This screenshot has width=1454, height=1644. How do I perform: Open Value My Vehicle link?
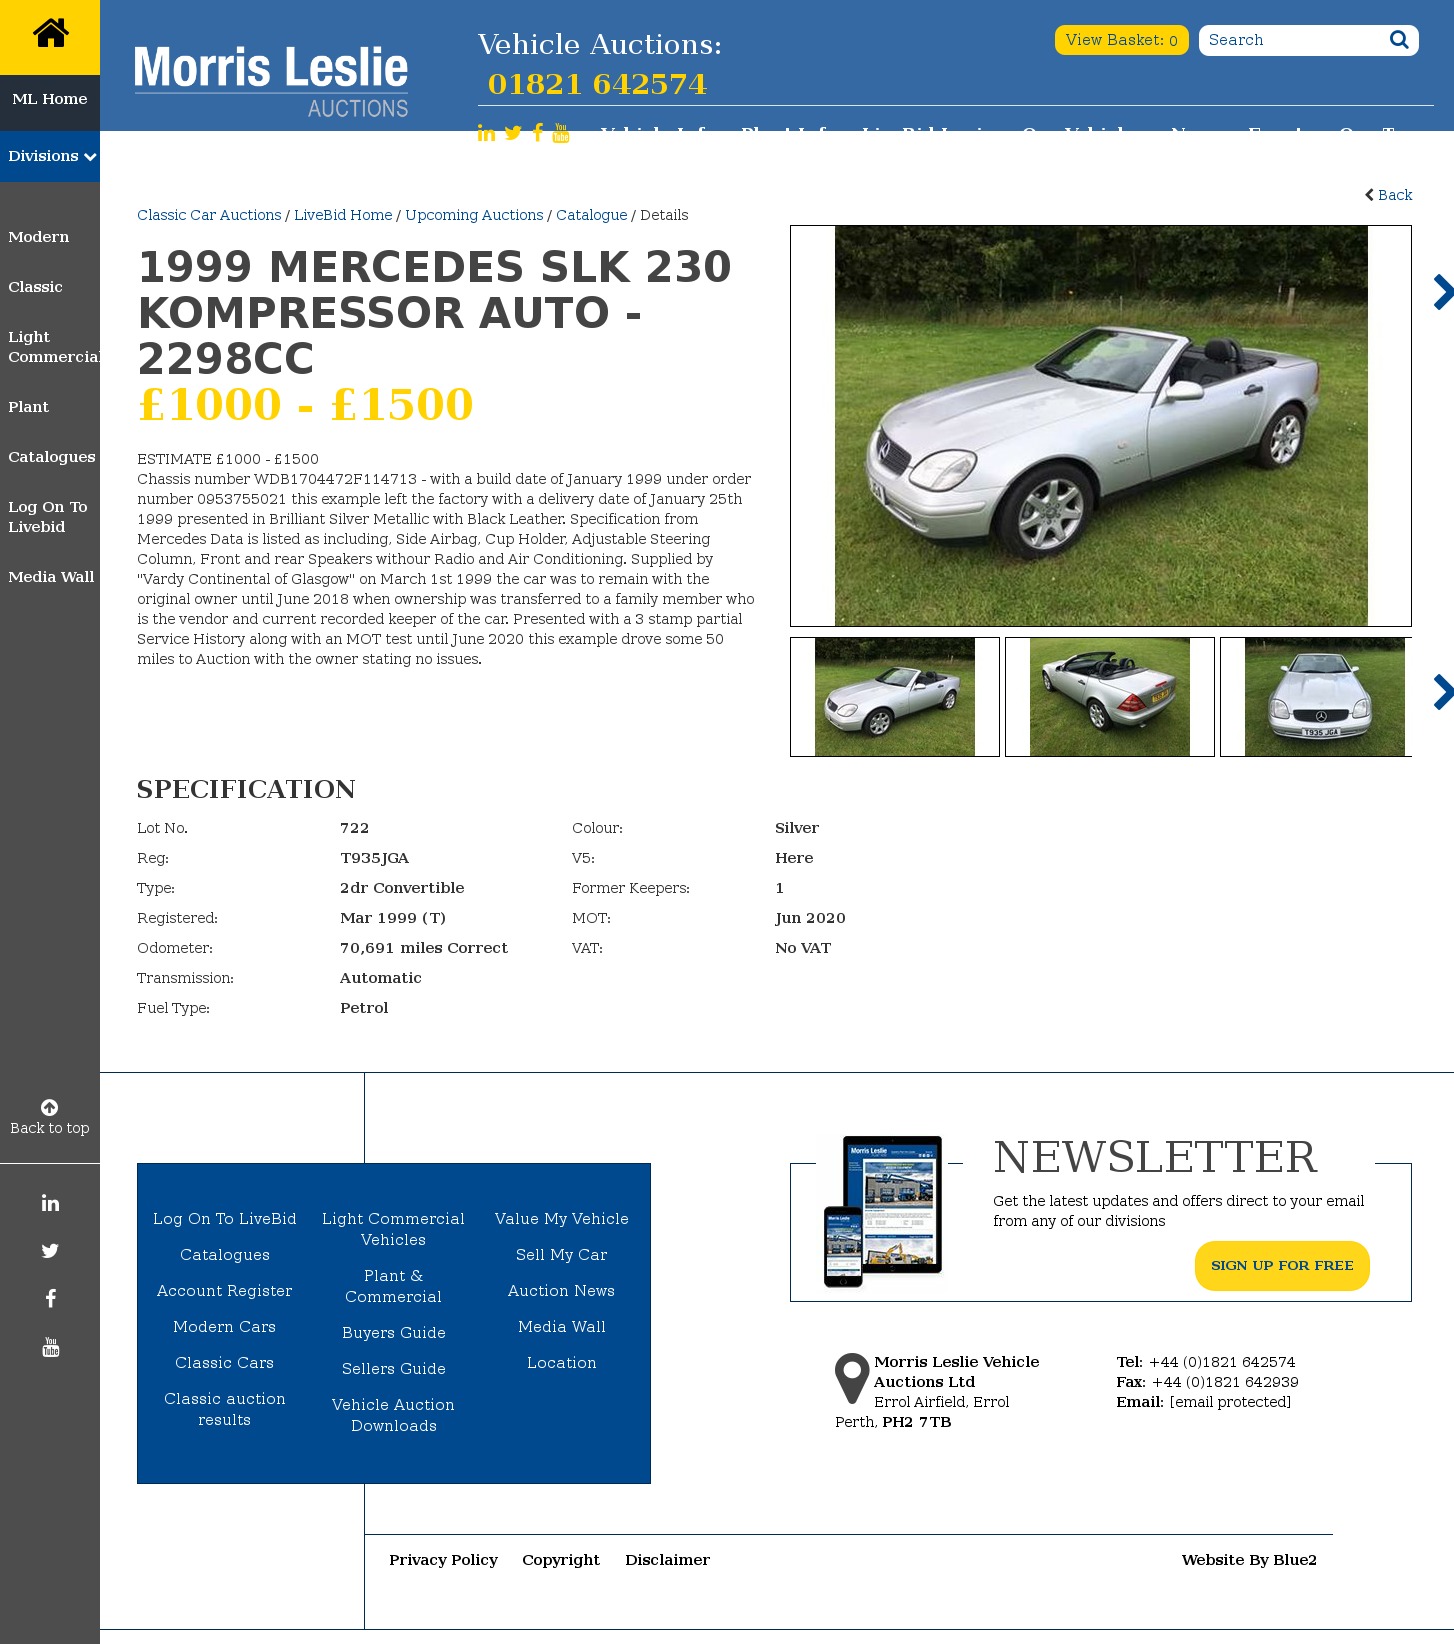[562, 1219]
